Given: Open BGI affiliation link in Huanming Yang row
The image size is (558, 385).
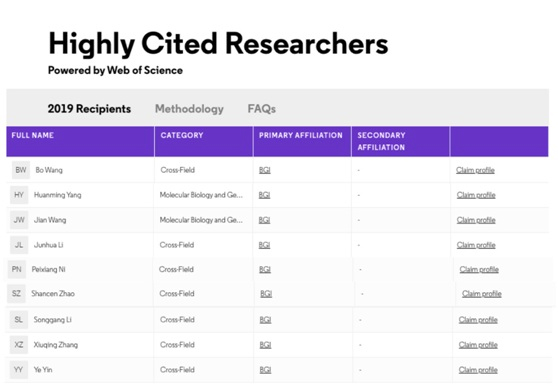Looking at the screenshot, I should pyautogui.click(x=264, y=195).
